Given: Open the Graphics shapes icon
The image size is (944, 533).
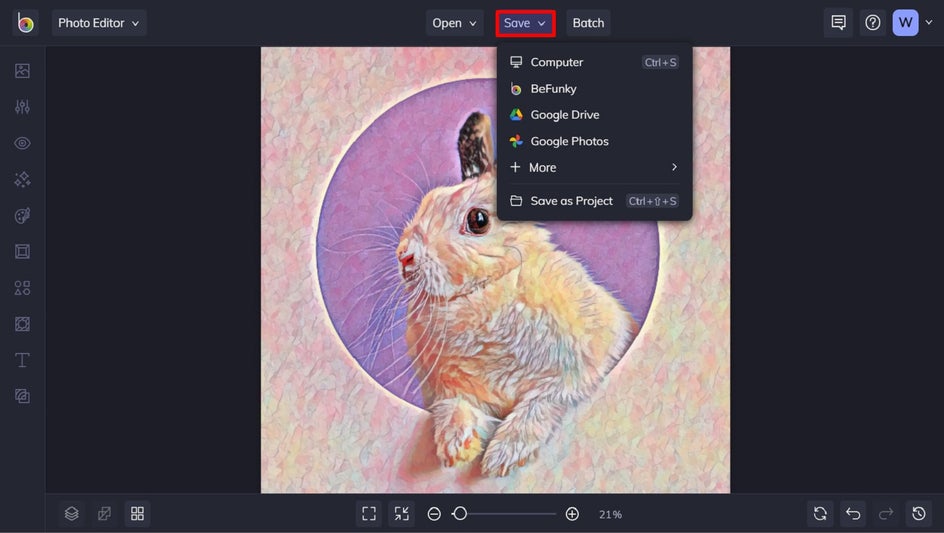Looking at the screenshot, I should tap(22, 288).
